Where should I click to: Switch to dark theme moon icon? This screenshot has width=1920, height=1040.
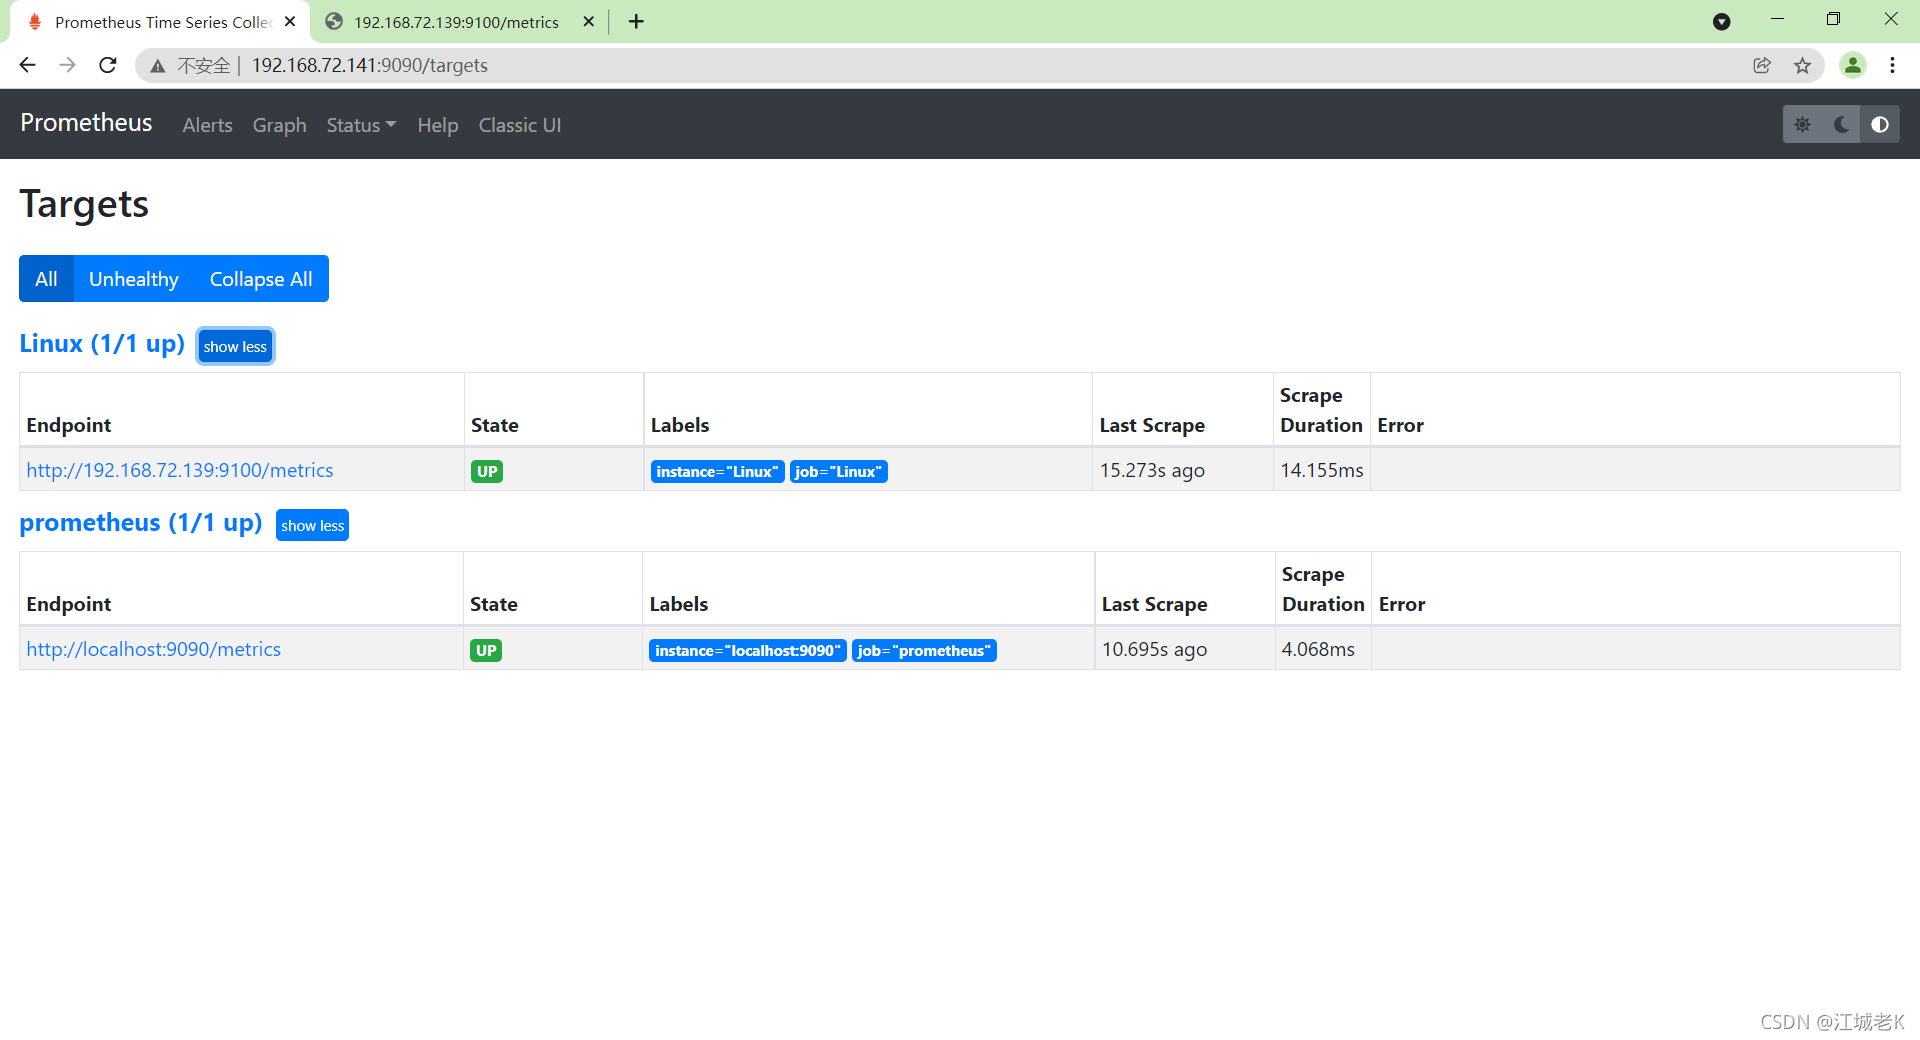1841,124
